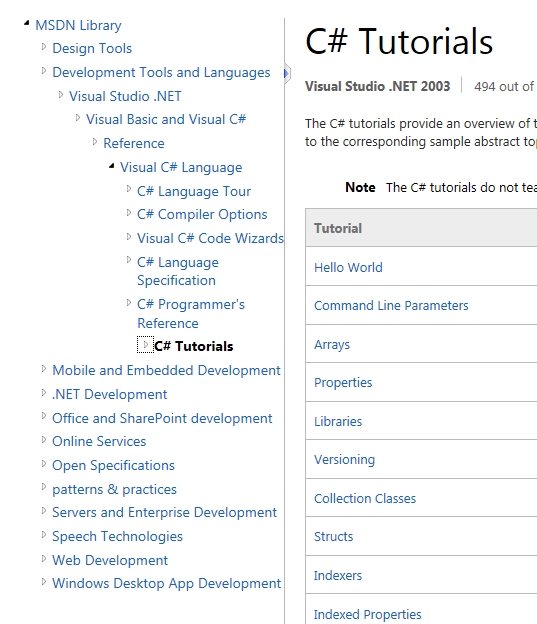Open Servers and Enterprise Development link
The height and width of the screenshot is (624, 537).
point(164,513)
